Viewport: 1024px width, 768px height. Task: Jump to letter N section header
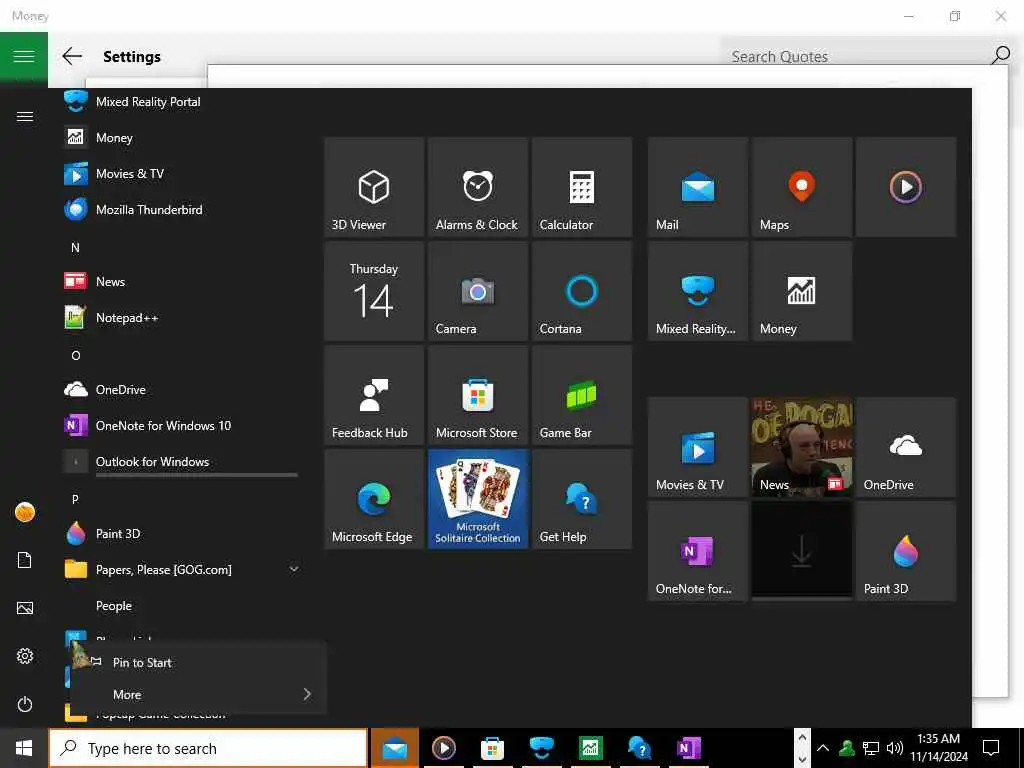tap(75, 248)
